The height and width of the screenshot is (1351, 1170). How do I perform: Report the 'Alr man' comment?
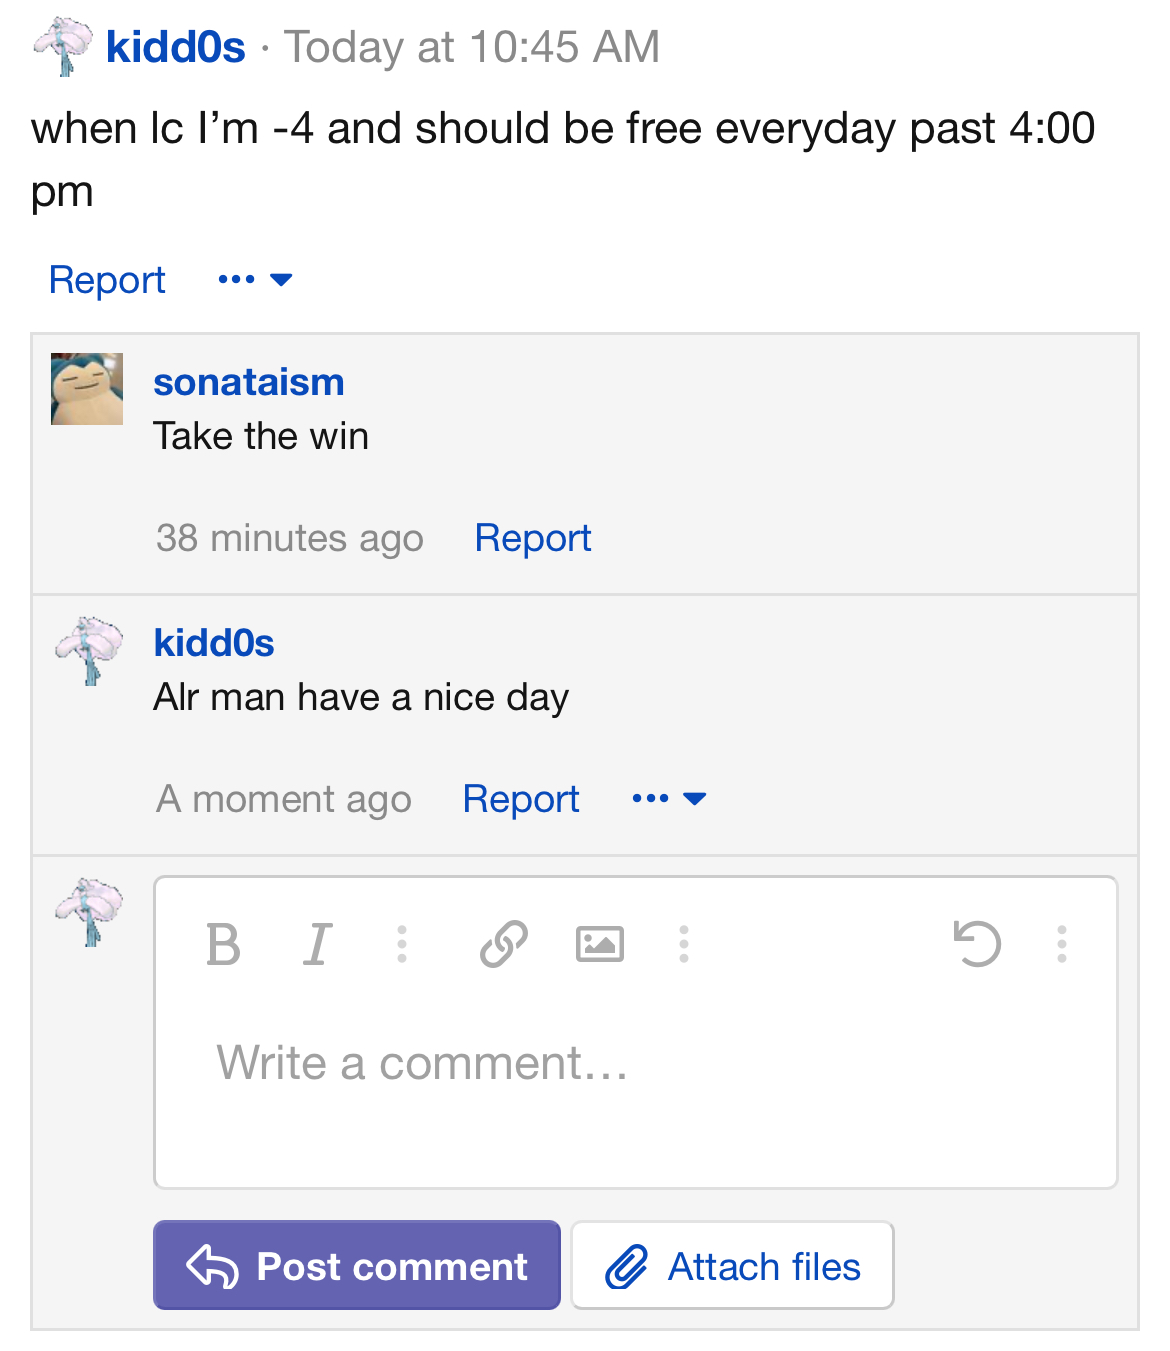pyautogui.click(x=521, y=799)
